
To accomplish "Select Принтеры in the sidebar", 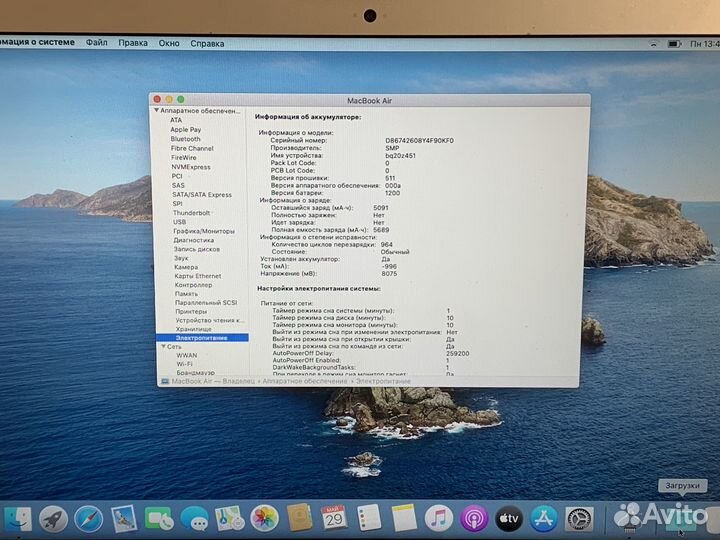I will [191, 311].
